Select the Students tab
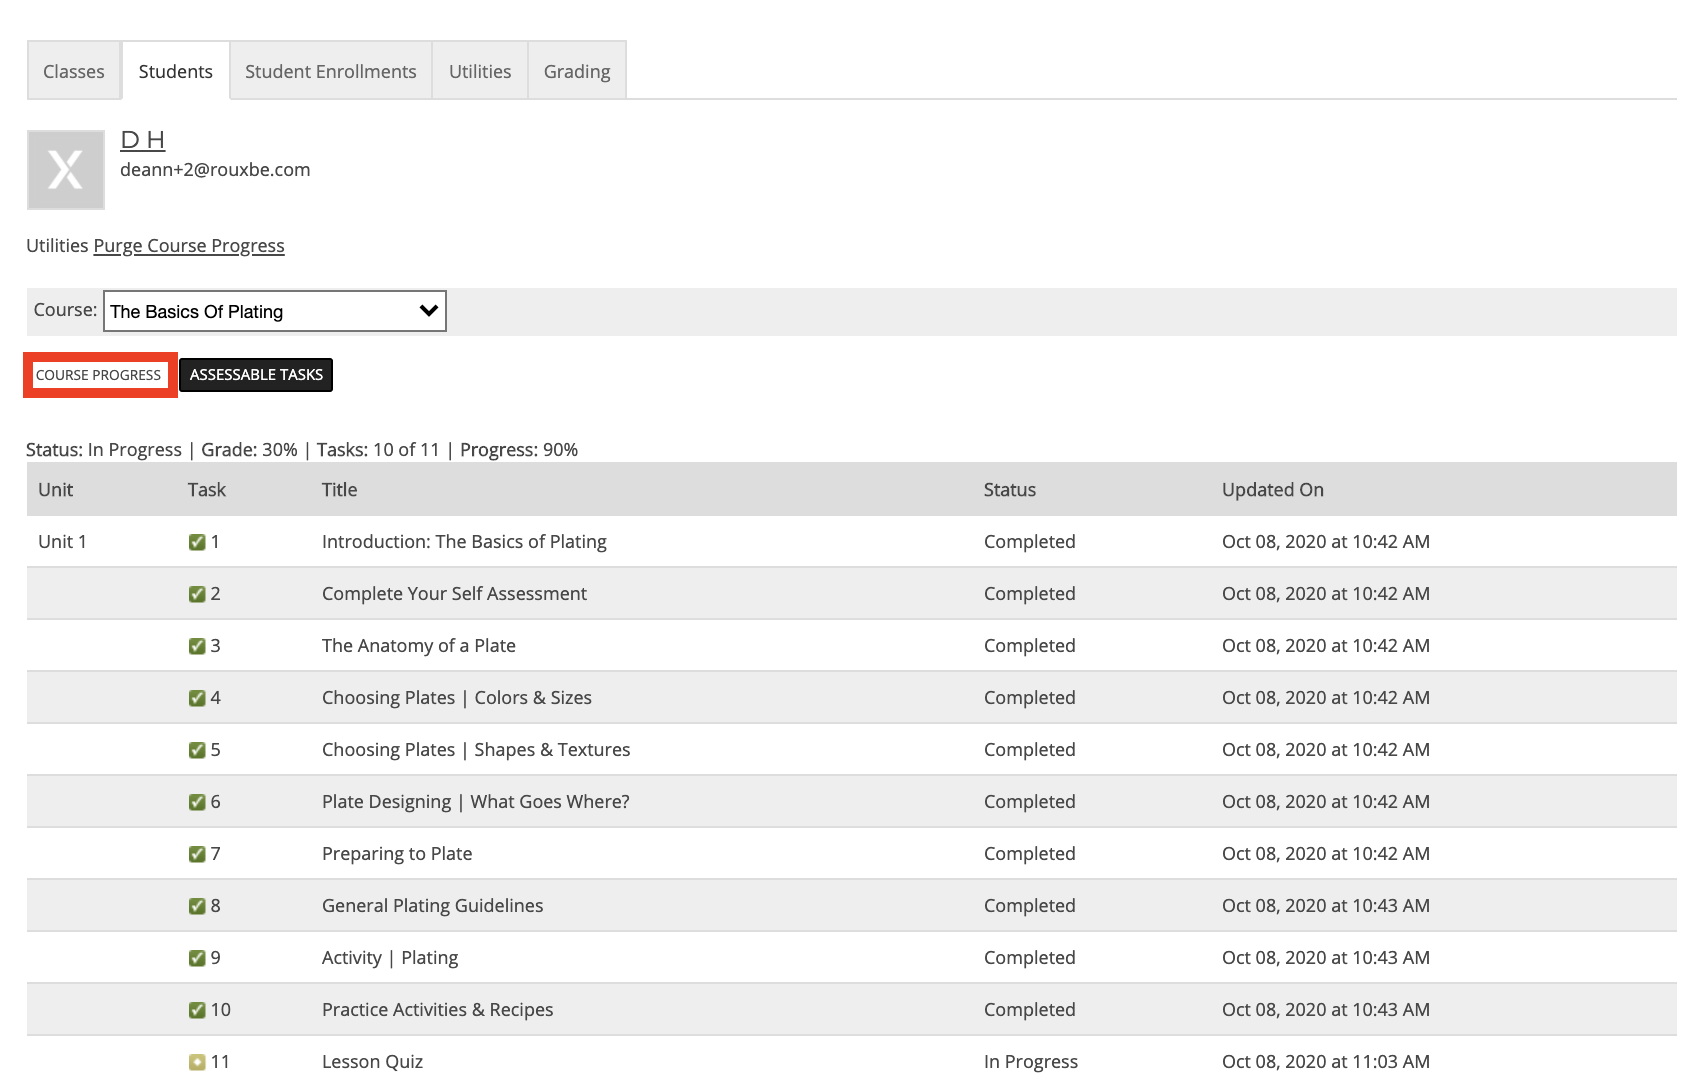 pyautogui.click(x=176, y=71)
